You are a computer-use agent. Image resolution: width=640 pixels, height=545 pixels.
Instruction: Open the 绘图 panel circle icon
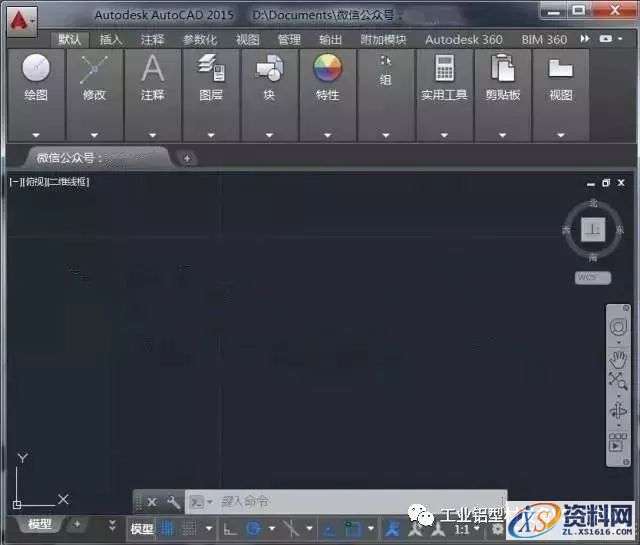click(36, 67)
